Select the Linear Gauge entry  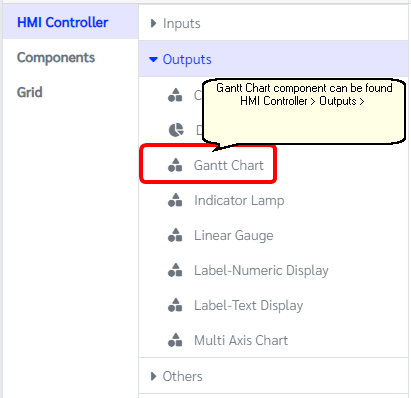(x=234, y=236)
